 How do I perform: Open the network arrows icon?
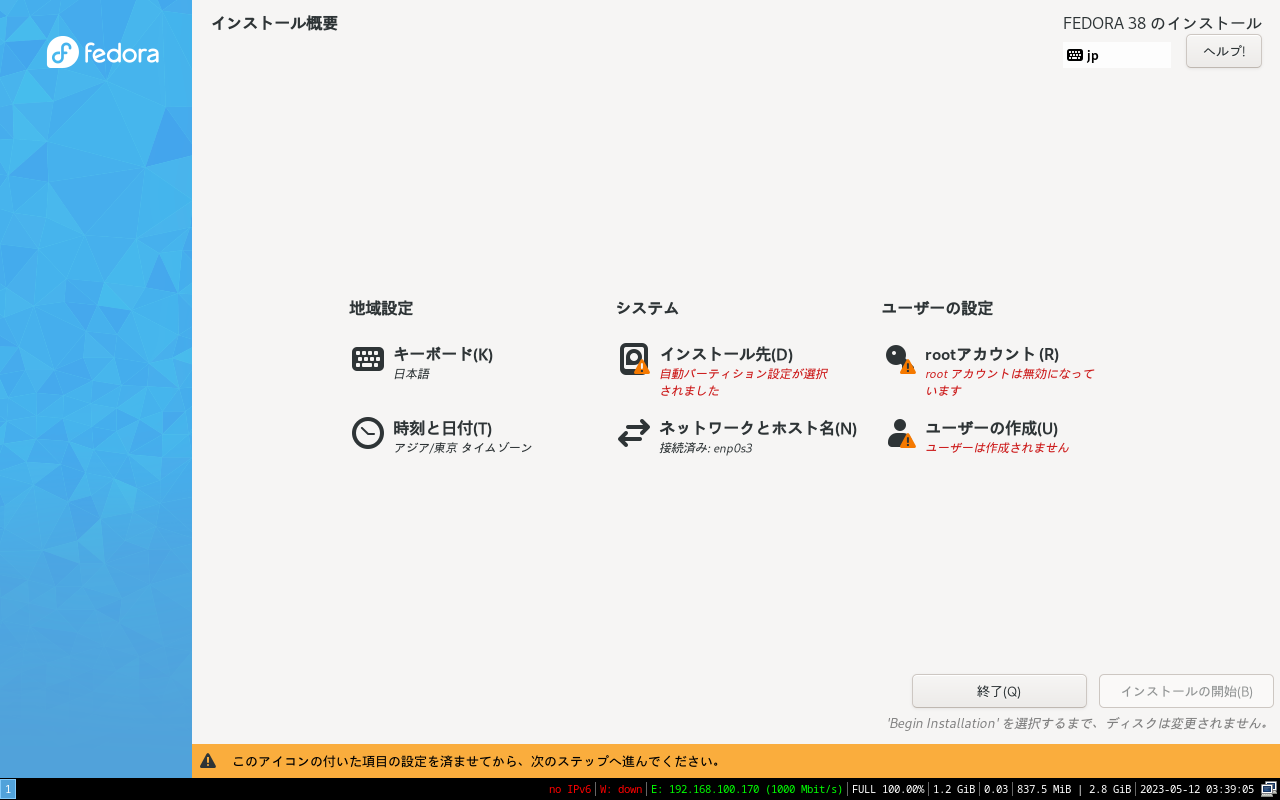pos(634,433)
